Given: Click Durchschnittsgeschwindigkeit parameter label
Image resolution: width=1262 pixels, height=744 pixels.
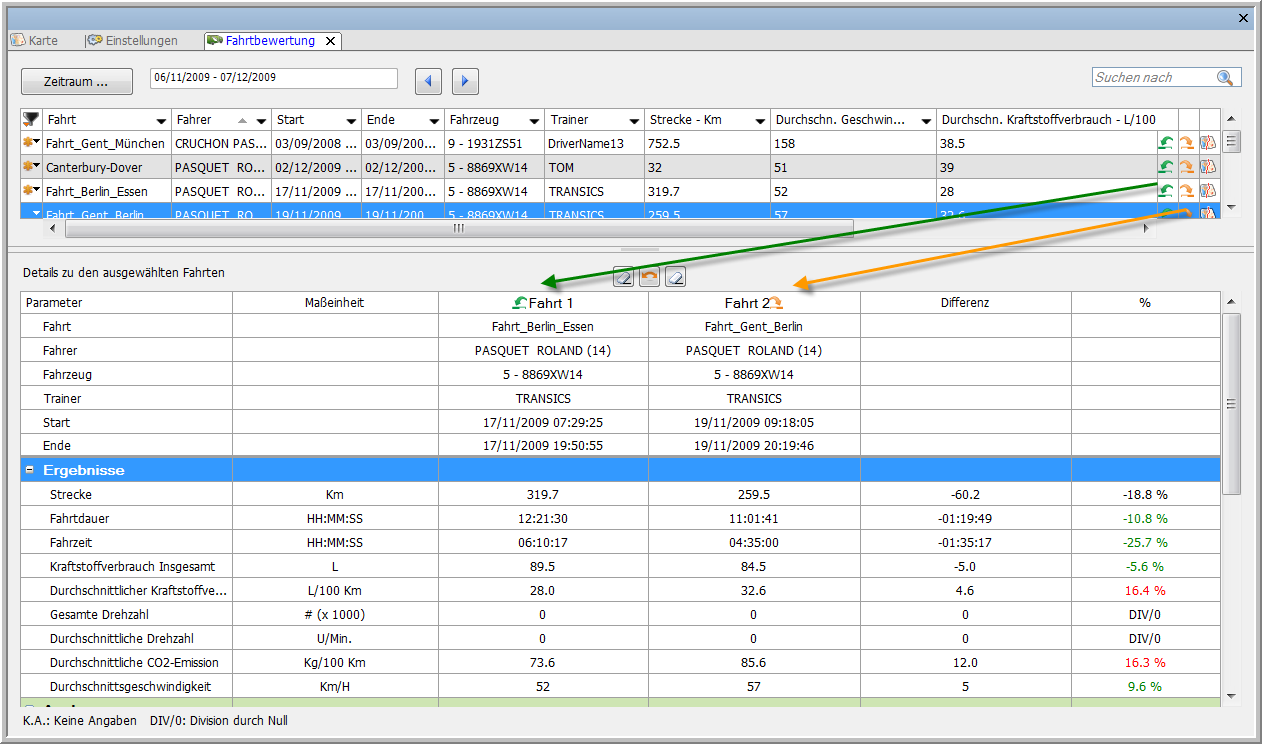Looking at the screenshot, I should point(130,686).
